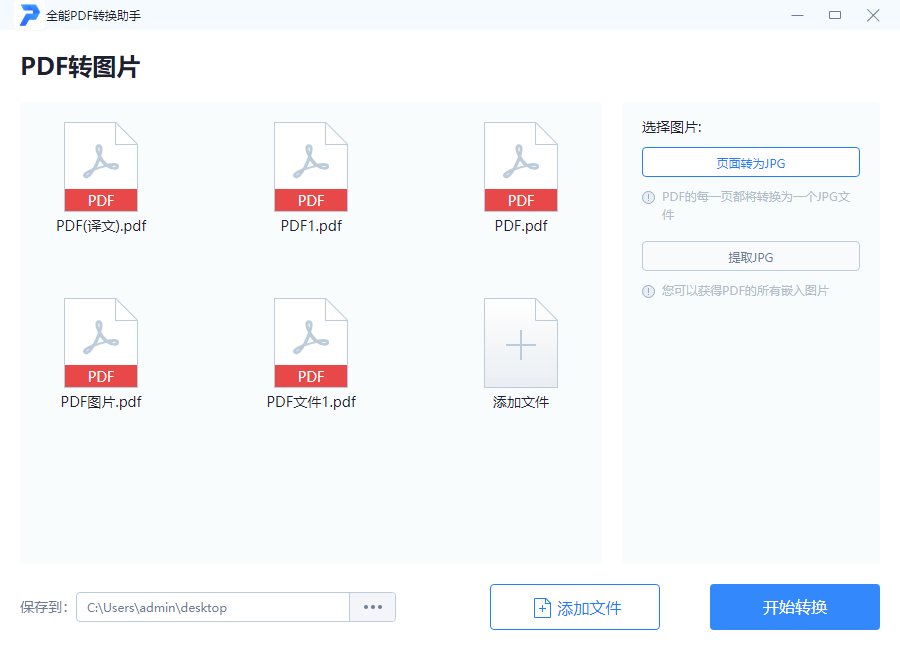Select the PDF文件1.pdf file icon

[311, 343]
